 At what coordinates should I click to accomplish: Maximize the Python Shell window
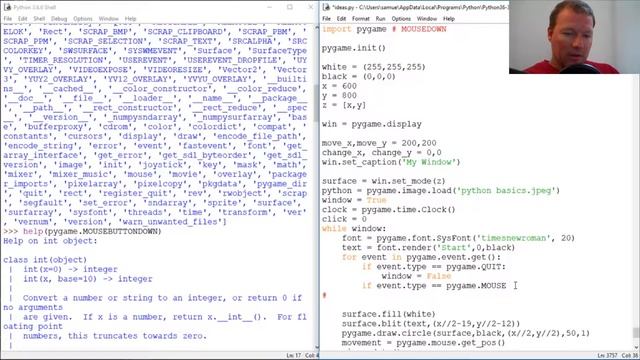pyautogui.click(x=290, y=7)
